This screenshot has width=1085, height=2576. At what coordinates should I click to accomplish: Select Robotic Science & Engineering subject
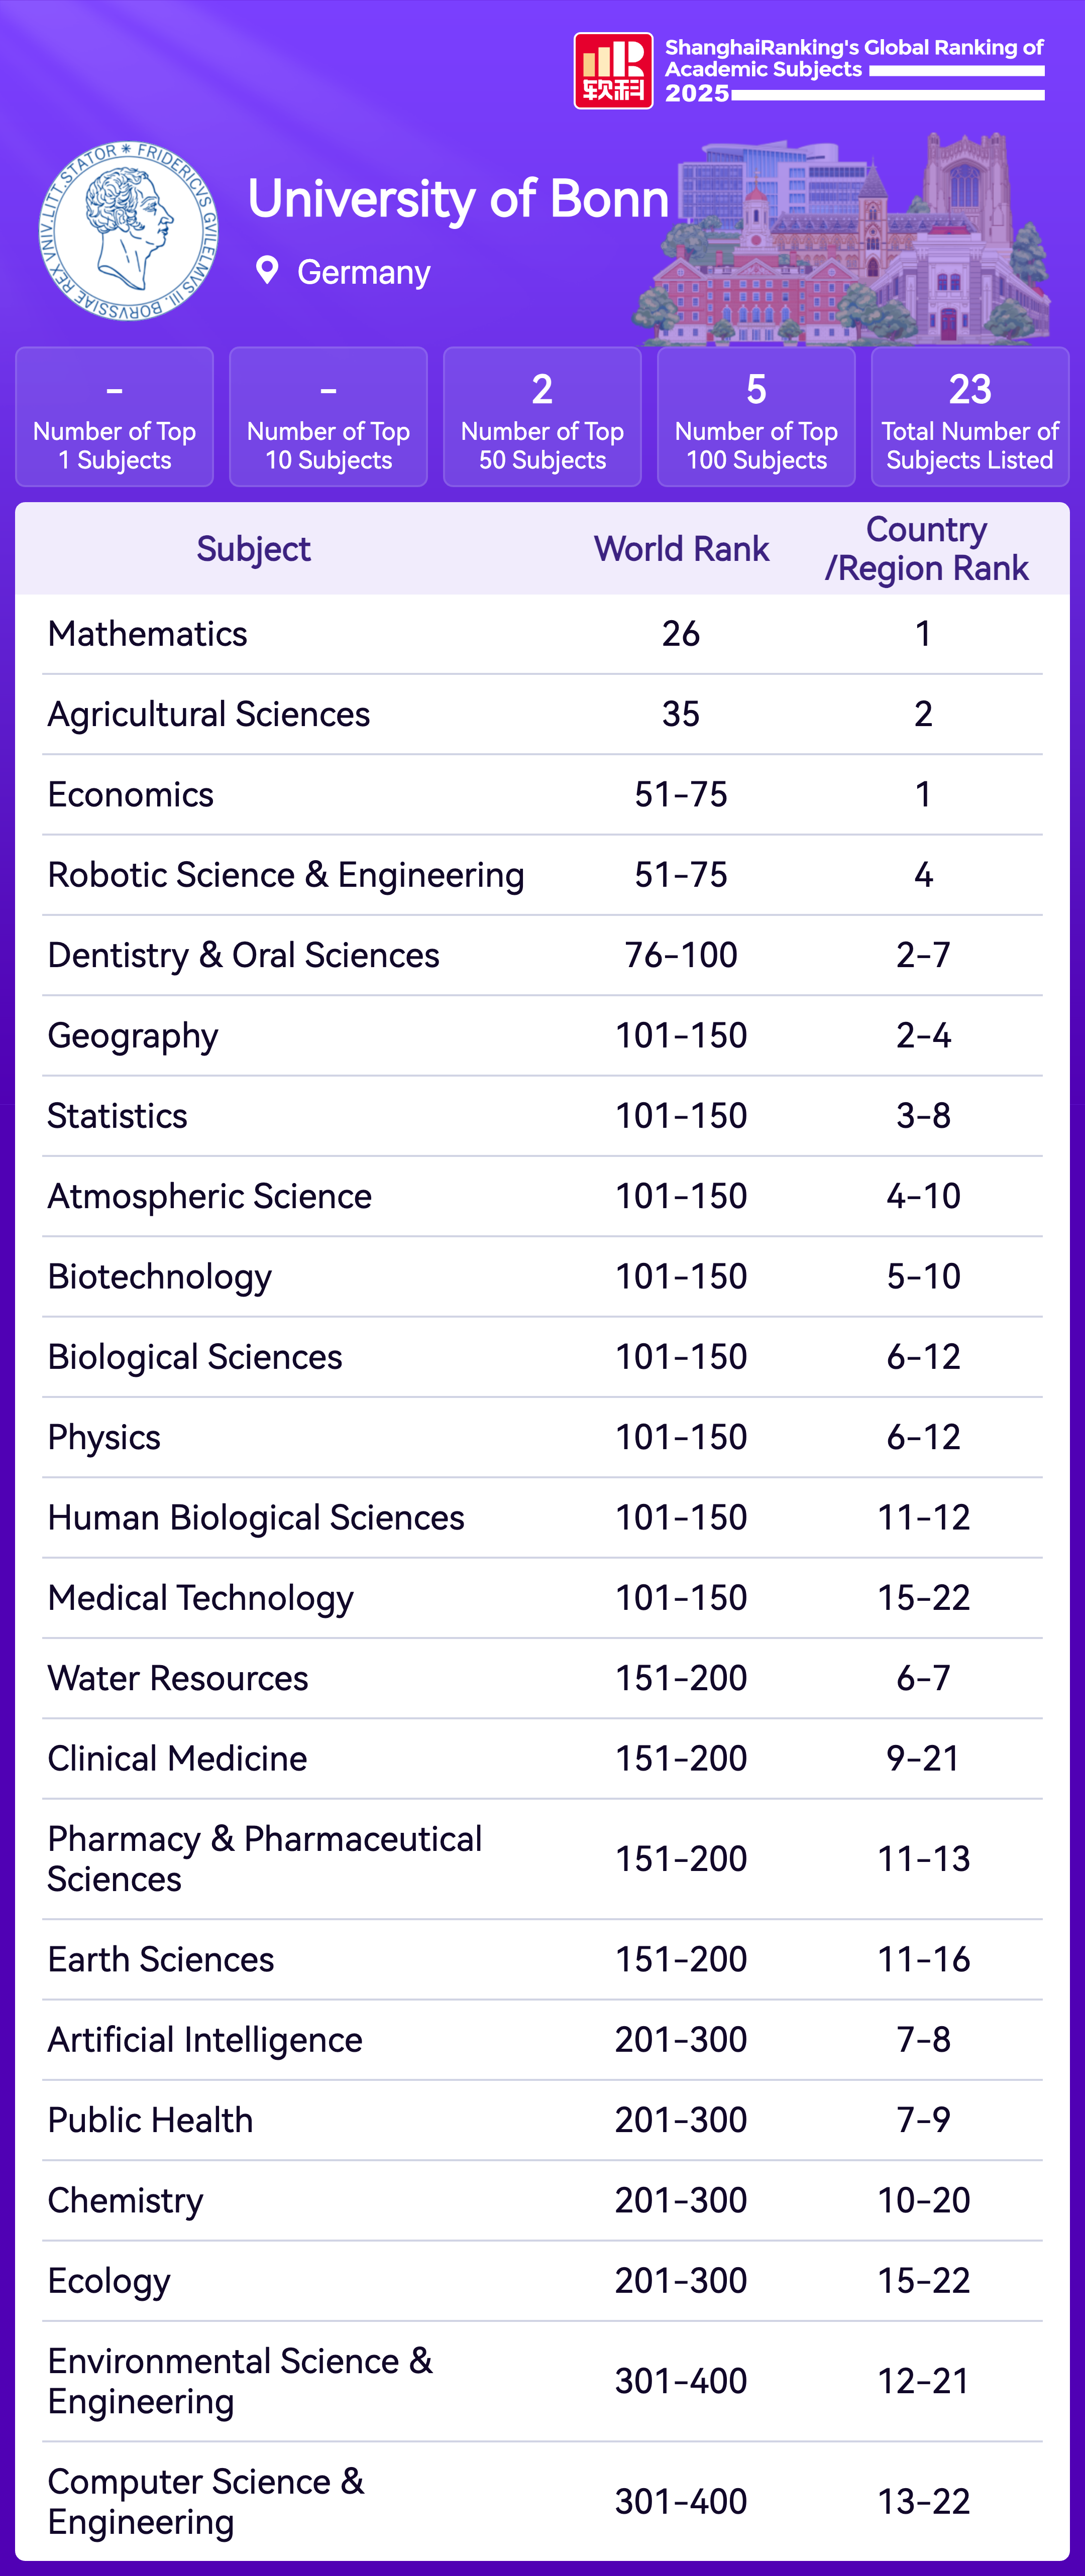click(x=286, y=875)
